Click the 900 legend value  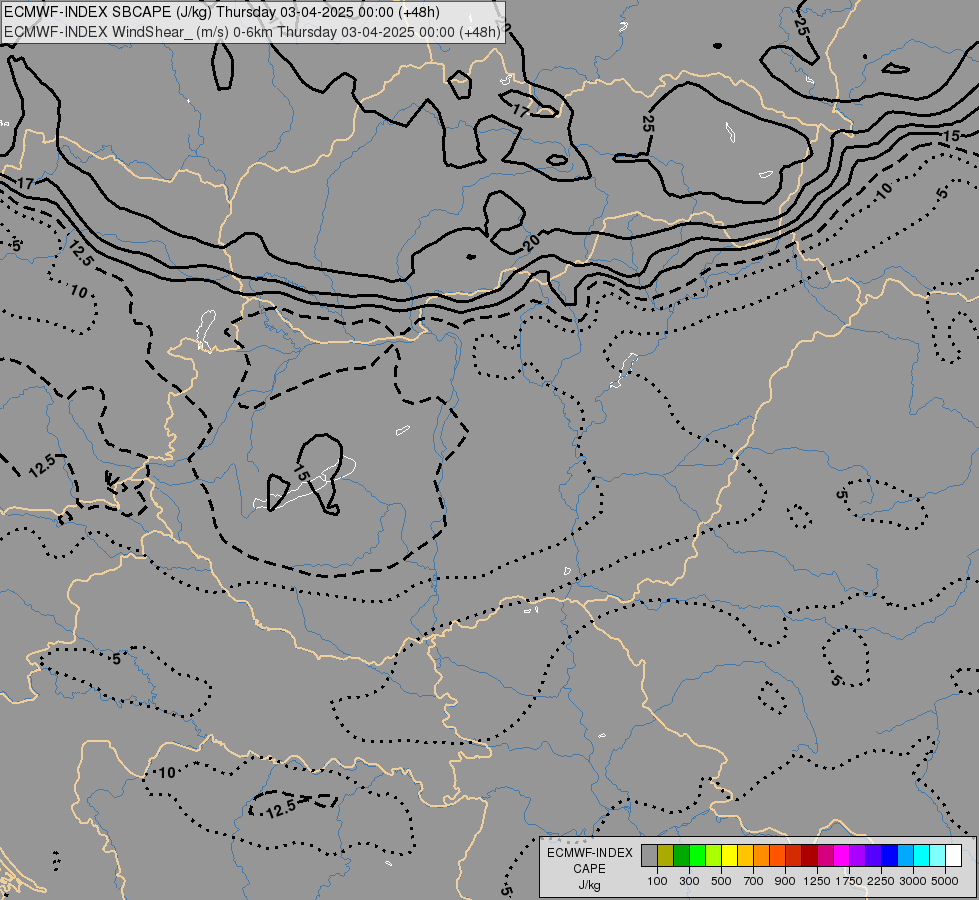pyautogui.click(x=785, y=881)
